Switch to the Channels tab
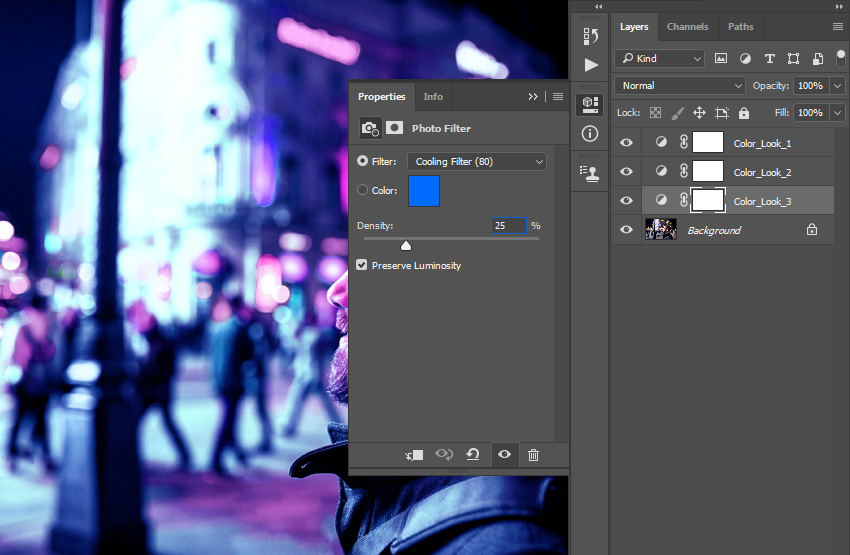Viewport: 850px width, 555px height. (x=687, y=27)
